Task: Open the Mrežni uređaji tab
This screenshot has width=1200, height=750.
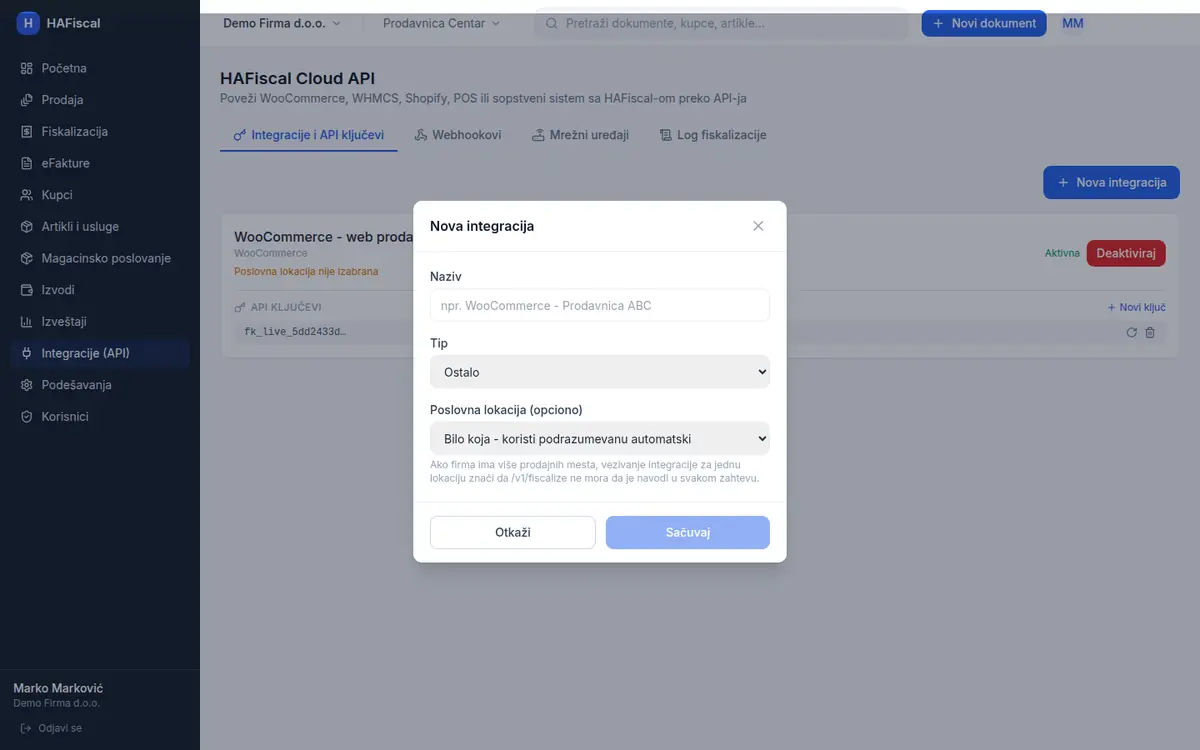Action: (581, 135)
